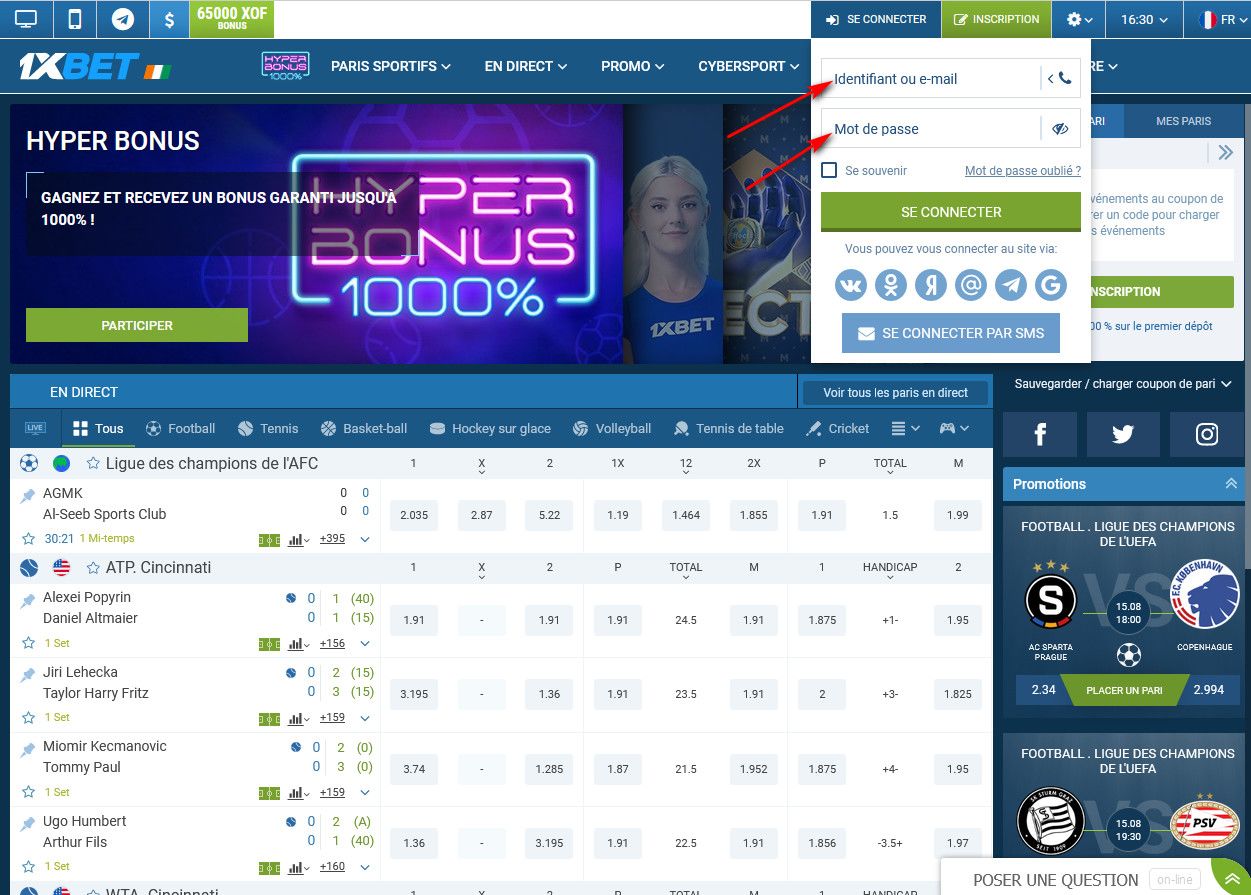Sign in with Telegram circle icon
Screen dimensions: 1251x895
coord(1011,285)
